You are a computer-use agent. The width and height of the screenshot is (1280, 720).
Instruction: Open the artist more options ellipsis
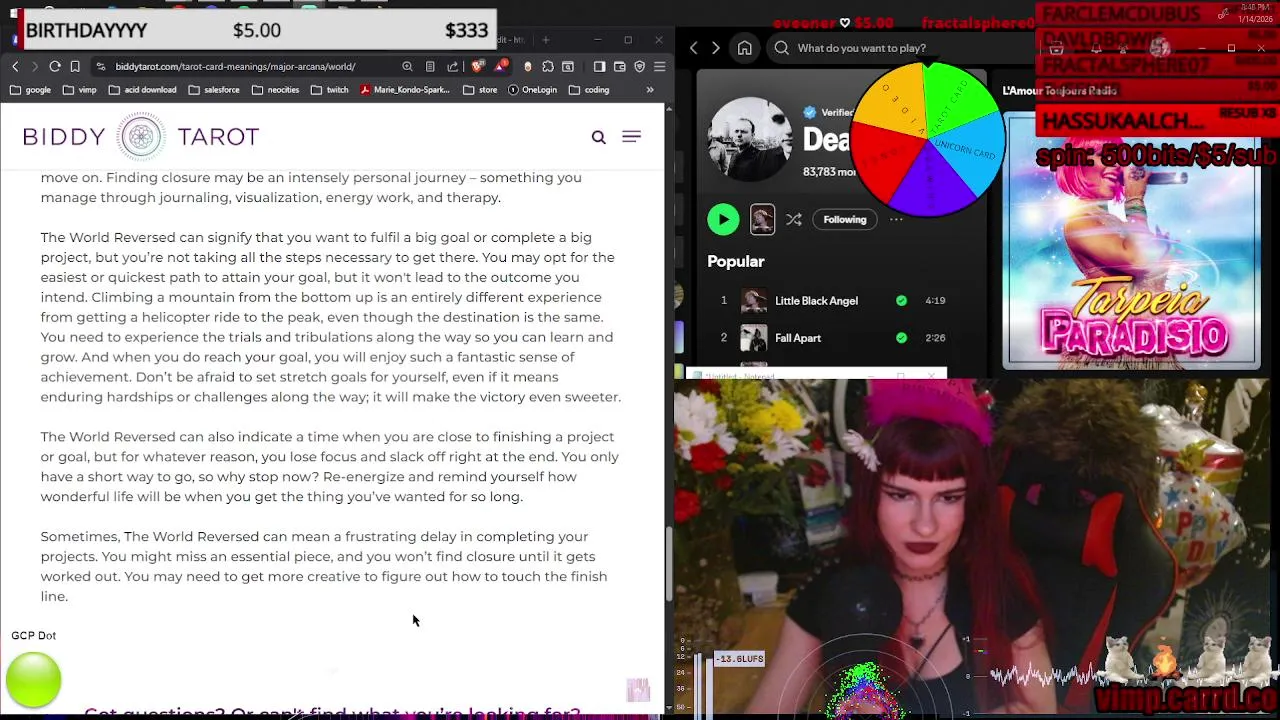(x=896, y=220)
